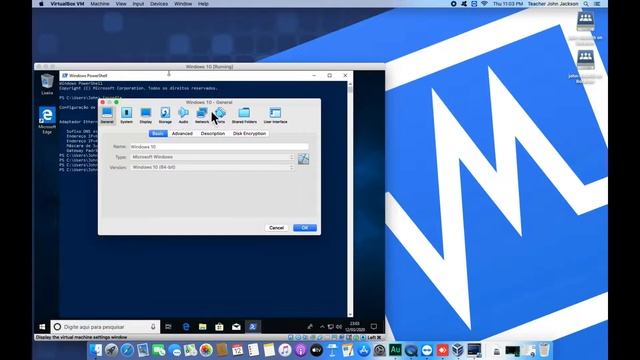Open VirtualBox from the Dock
The height and width of the screenshot is (360, 640).
click(458, 350)
